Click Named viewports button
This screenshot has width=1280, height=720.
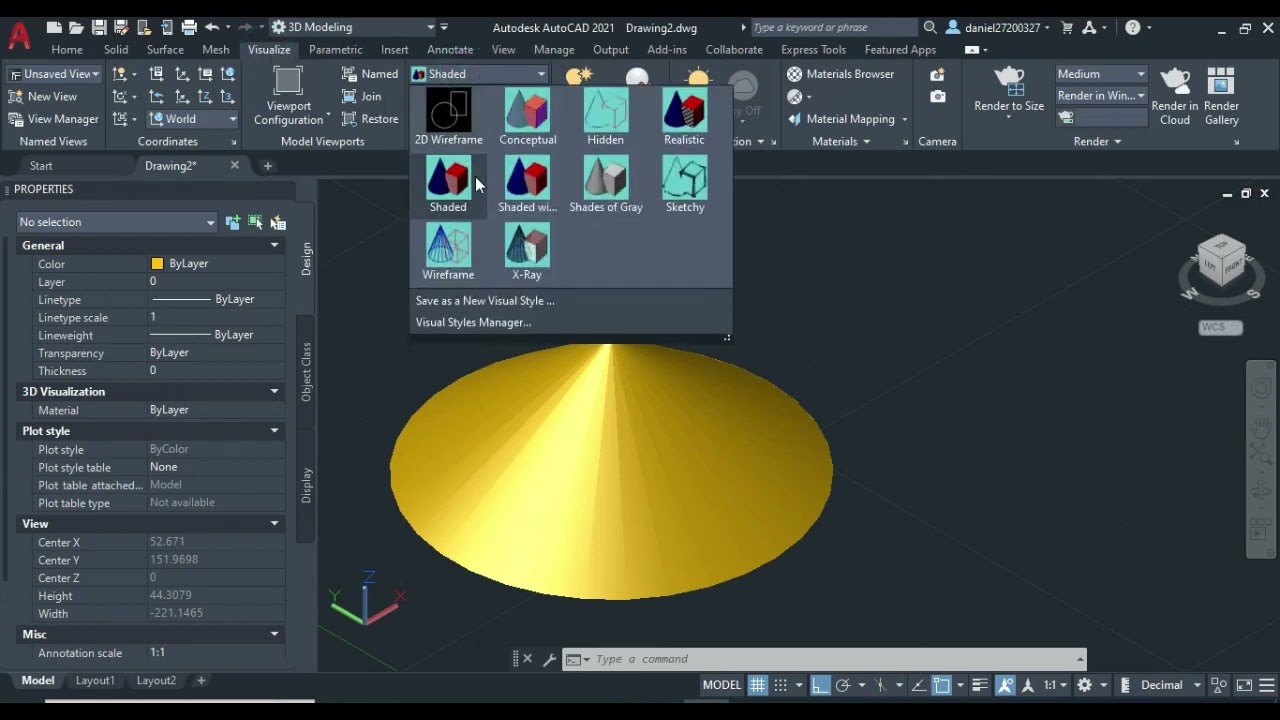click(x=370, y=74)
